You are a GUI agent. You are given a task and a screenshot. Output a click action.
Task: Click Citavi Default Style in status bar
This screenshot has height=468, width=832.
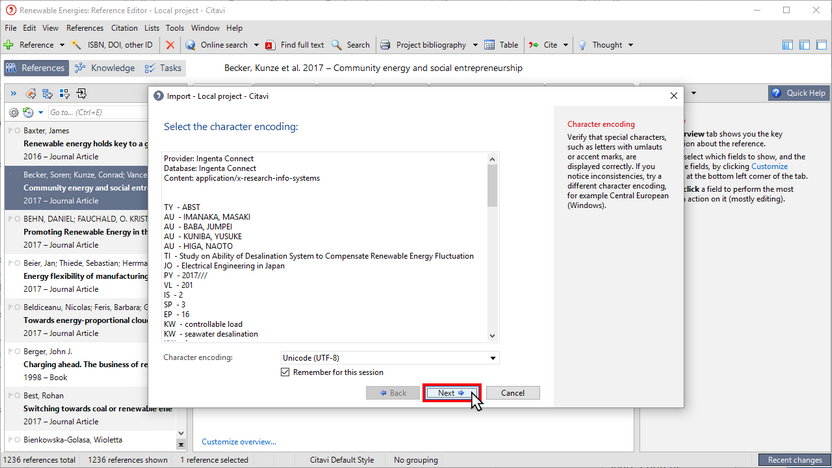click(342, 460)
